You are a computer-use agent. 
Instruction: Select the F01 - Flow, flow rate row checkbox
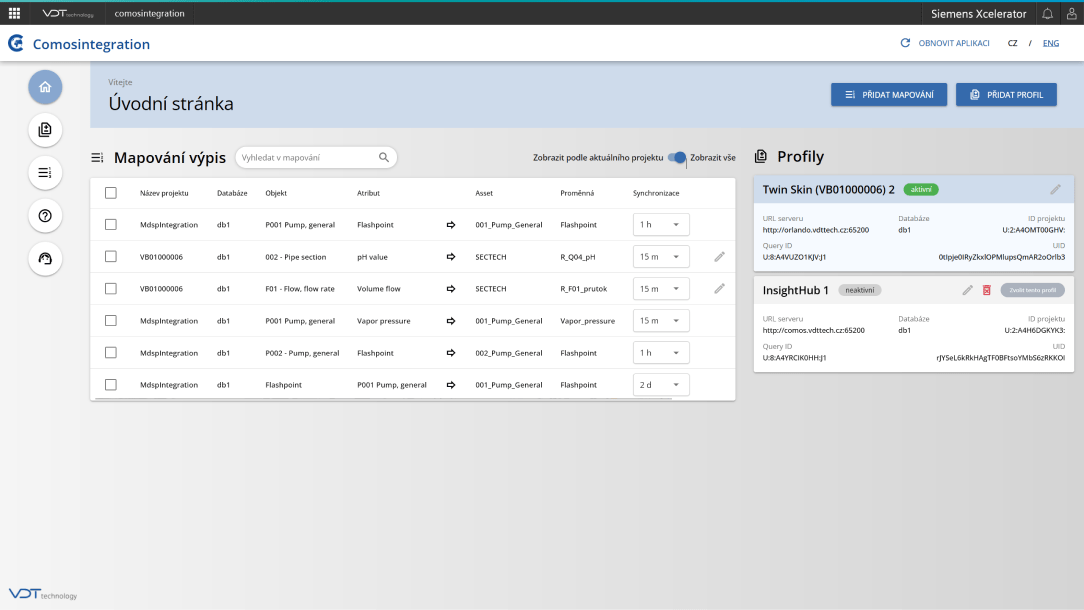point(111,289)
